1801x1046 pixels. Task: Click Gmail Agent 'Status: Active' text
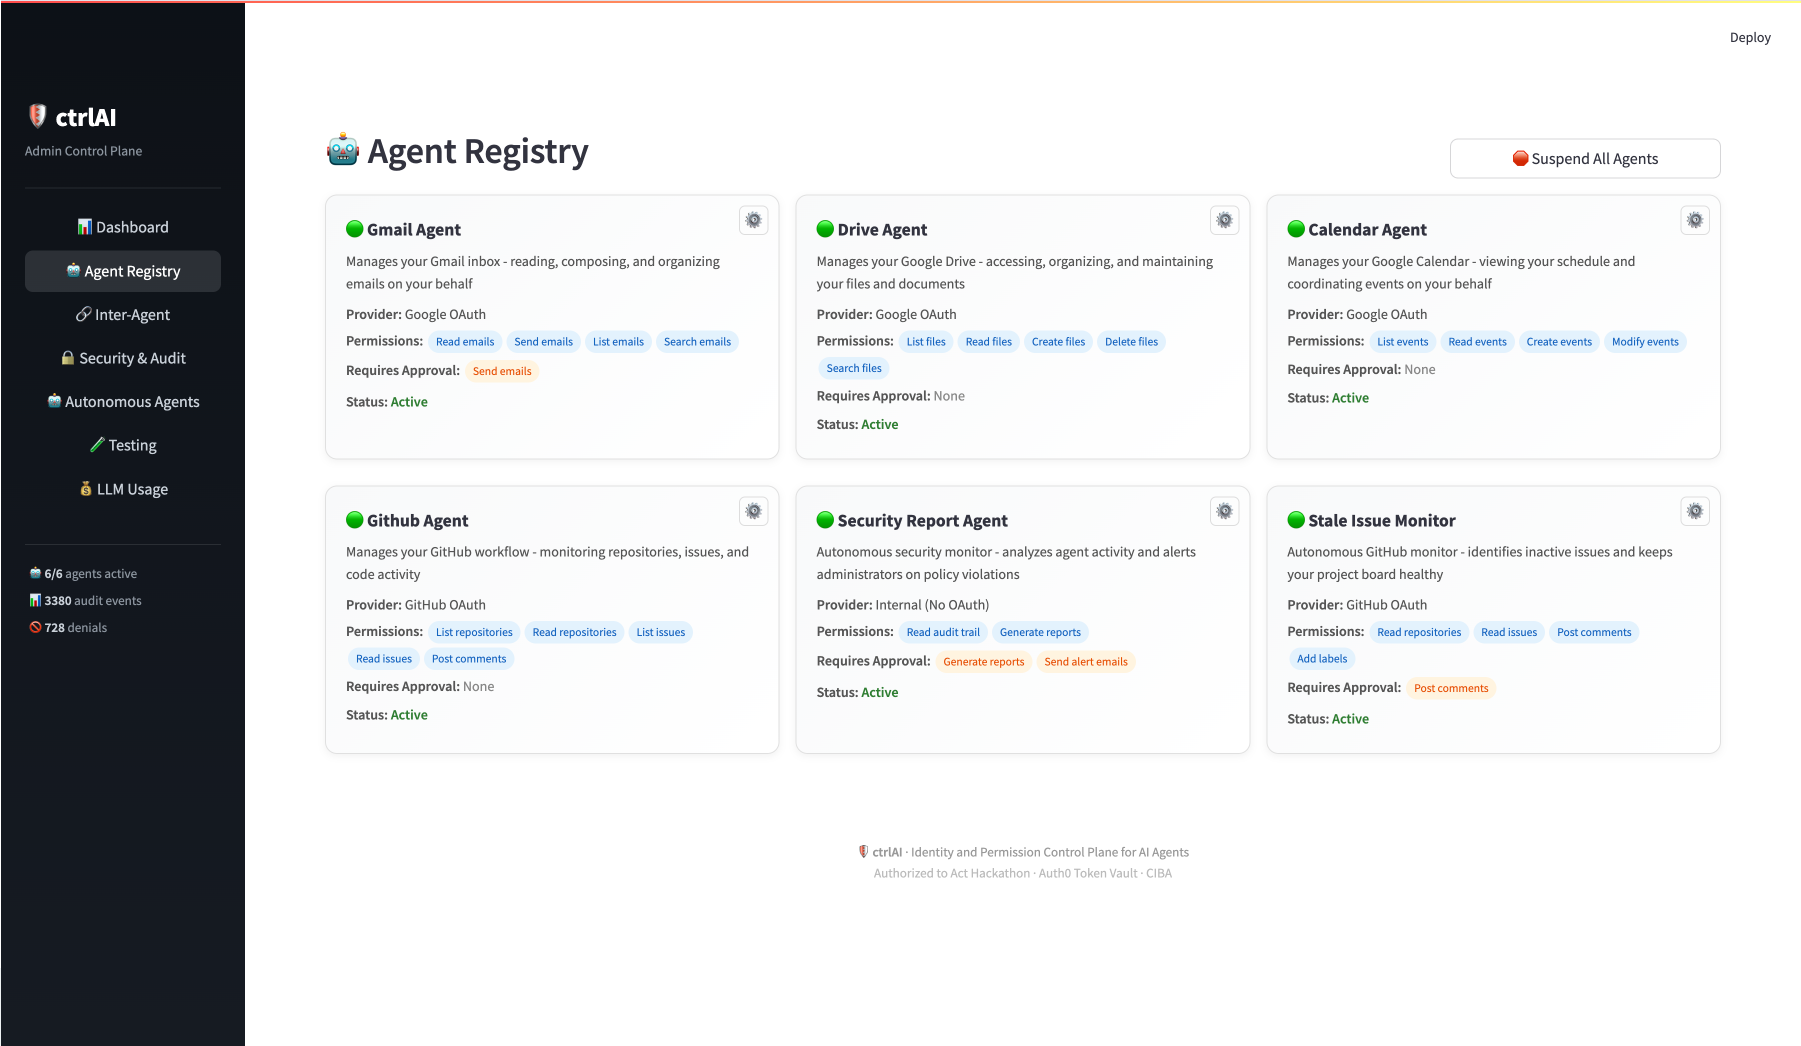[x=387, y=402]
